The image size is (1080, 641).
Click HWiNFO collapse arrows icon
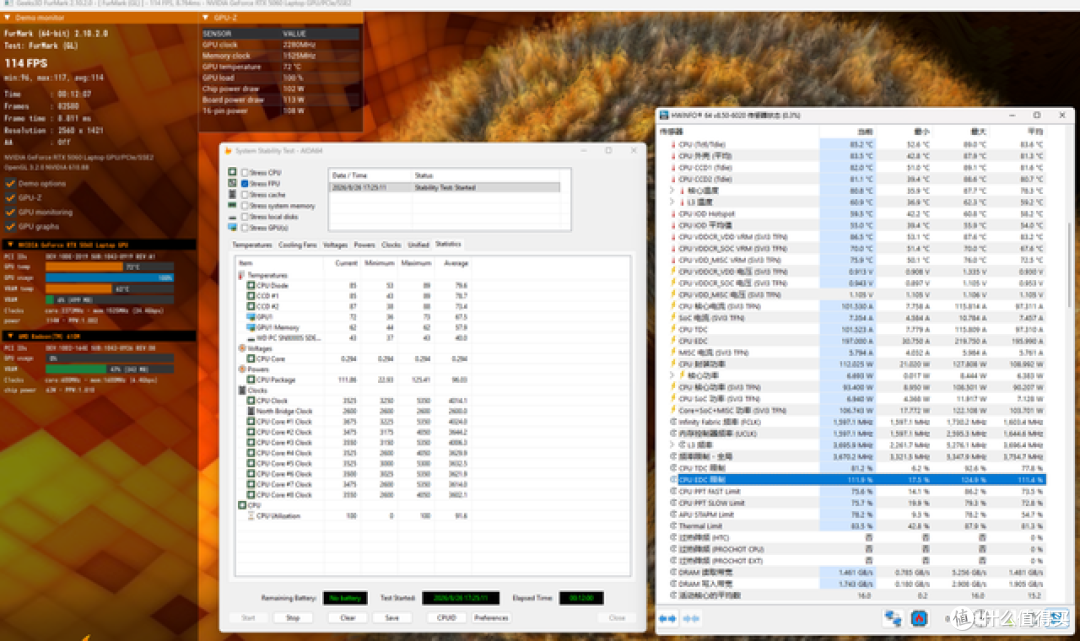click(x=691, y=618)
